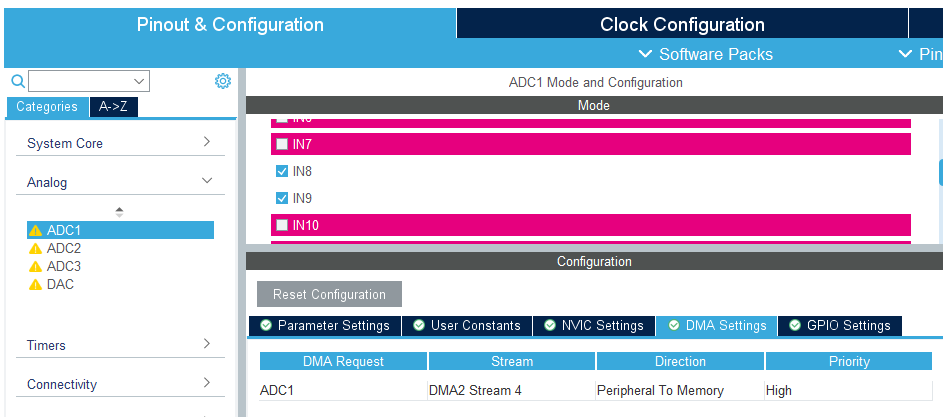Click the DAC warning triangle icon

pos(35,285)
